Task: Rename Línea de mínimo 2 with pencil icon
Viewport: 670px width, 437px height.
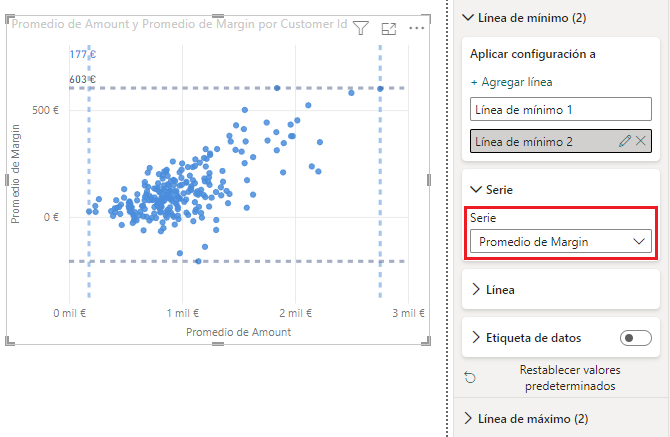Action: [625, 142]
